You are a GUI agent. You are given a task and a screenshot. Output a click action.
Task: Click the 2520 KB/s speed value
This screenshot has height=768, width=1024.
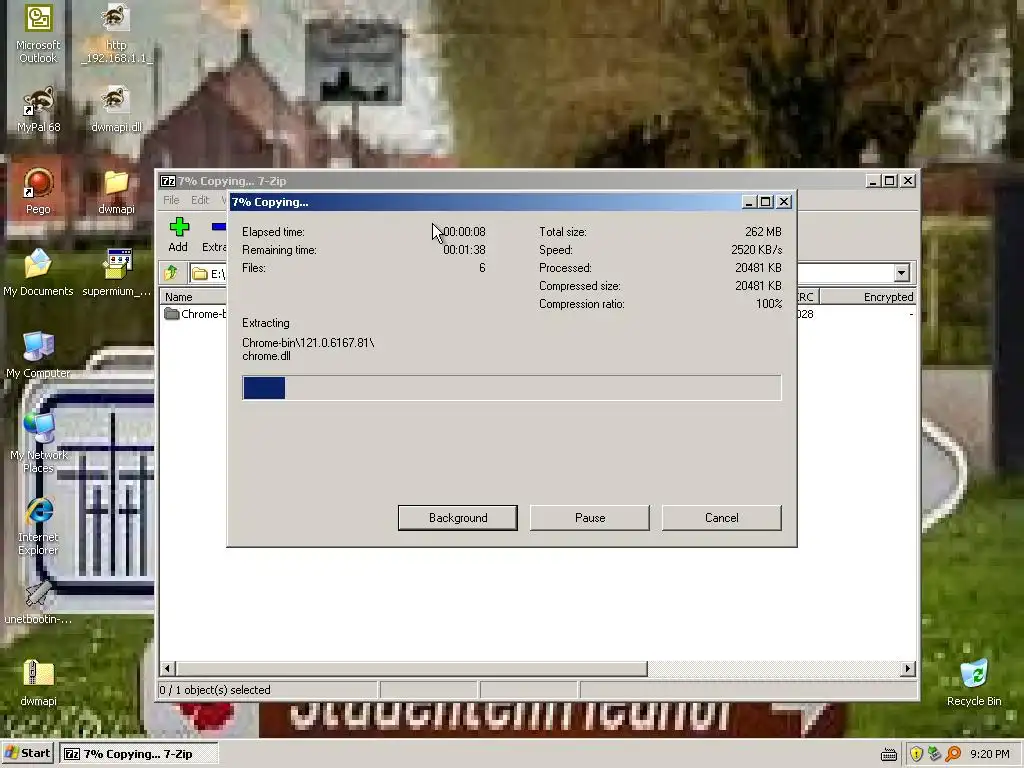[756, 249]
